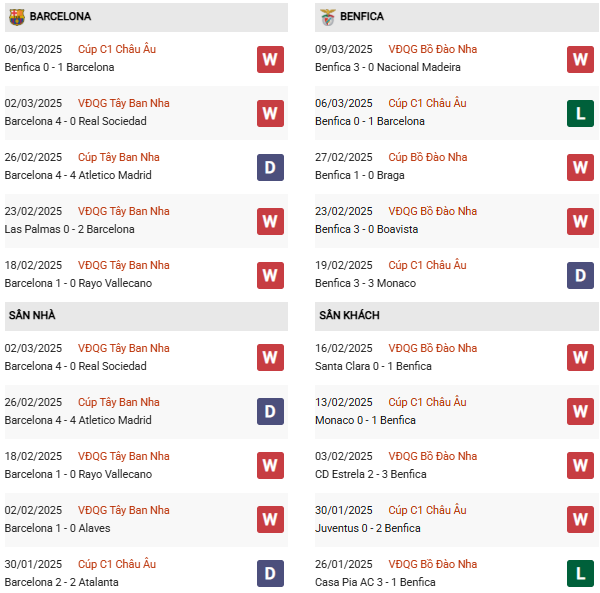The image size is (600, 593).
Task: Click W badge for Santa Clara 0 - 1 Benfica
Action: click(x=580, y=357)
